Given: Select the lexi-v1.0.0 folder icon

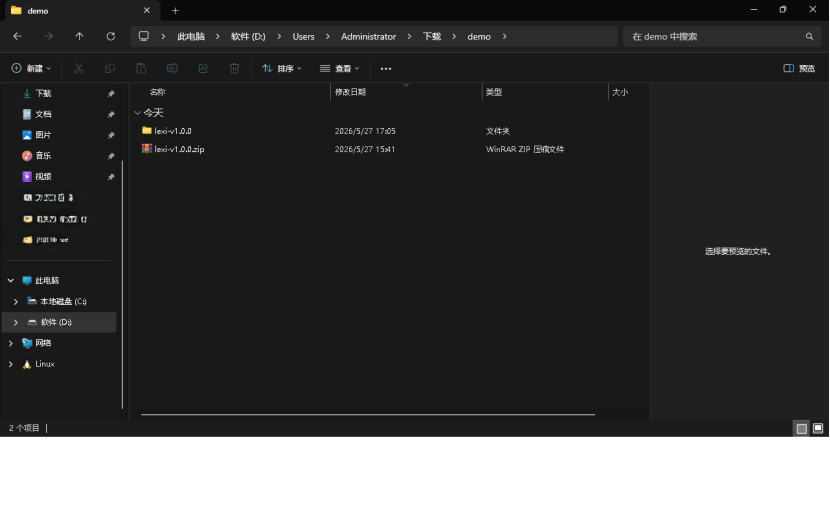Looking at the screenshot, I should pos(147,131).
